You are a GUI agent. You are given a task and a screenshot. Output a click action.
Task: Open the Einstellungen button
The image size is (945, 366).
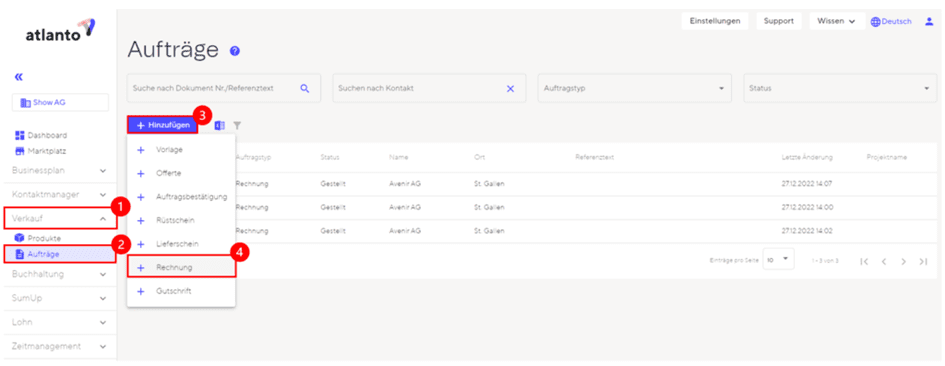tap(715, 21)
